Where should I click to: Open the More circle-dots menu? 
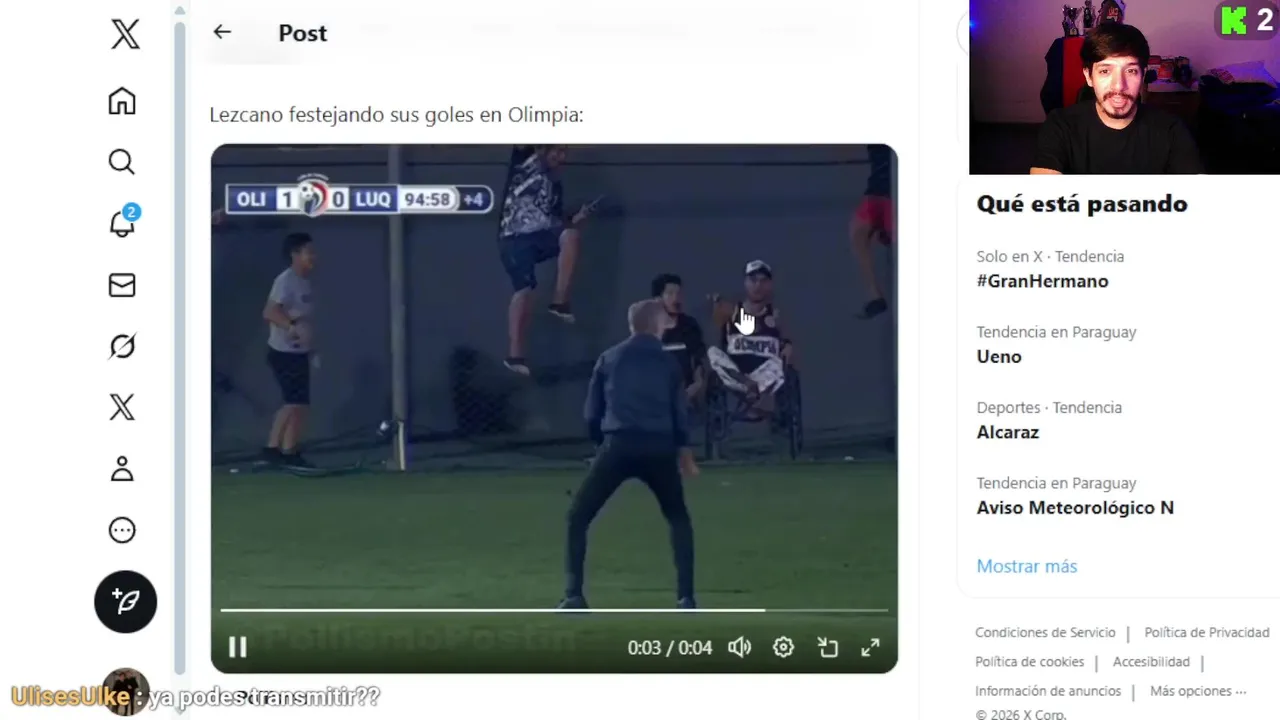pyautogui.click(x=122, y=530)
